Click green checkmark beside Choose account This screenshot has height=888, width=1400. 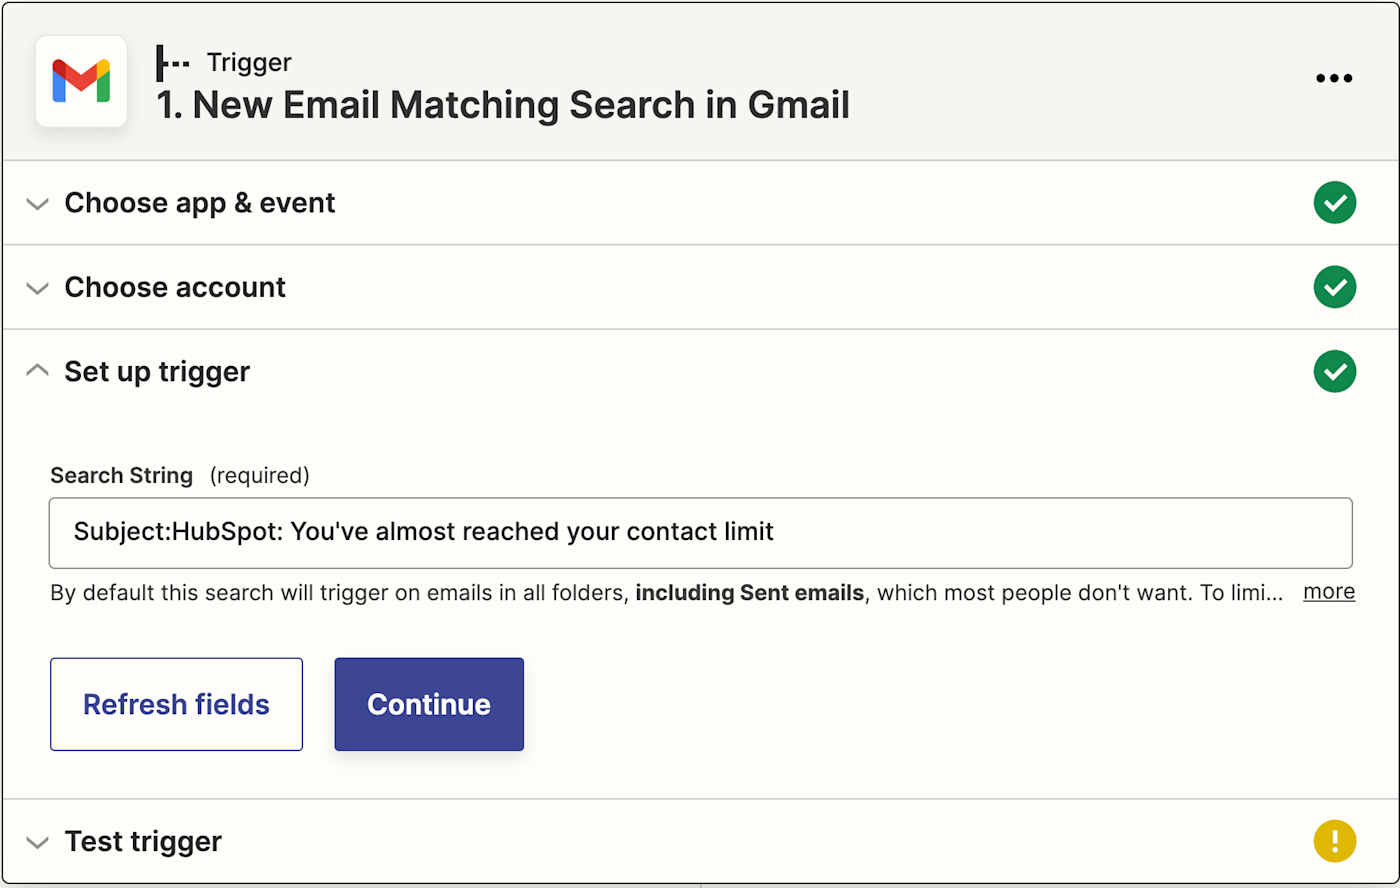pos(1335,288)
